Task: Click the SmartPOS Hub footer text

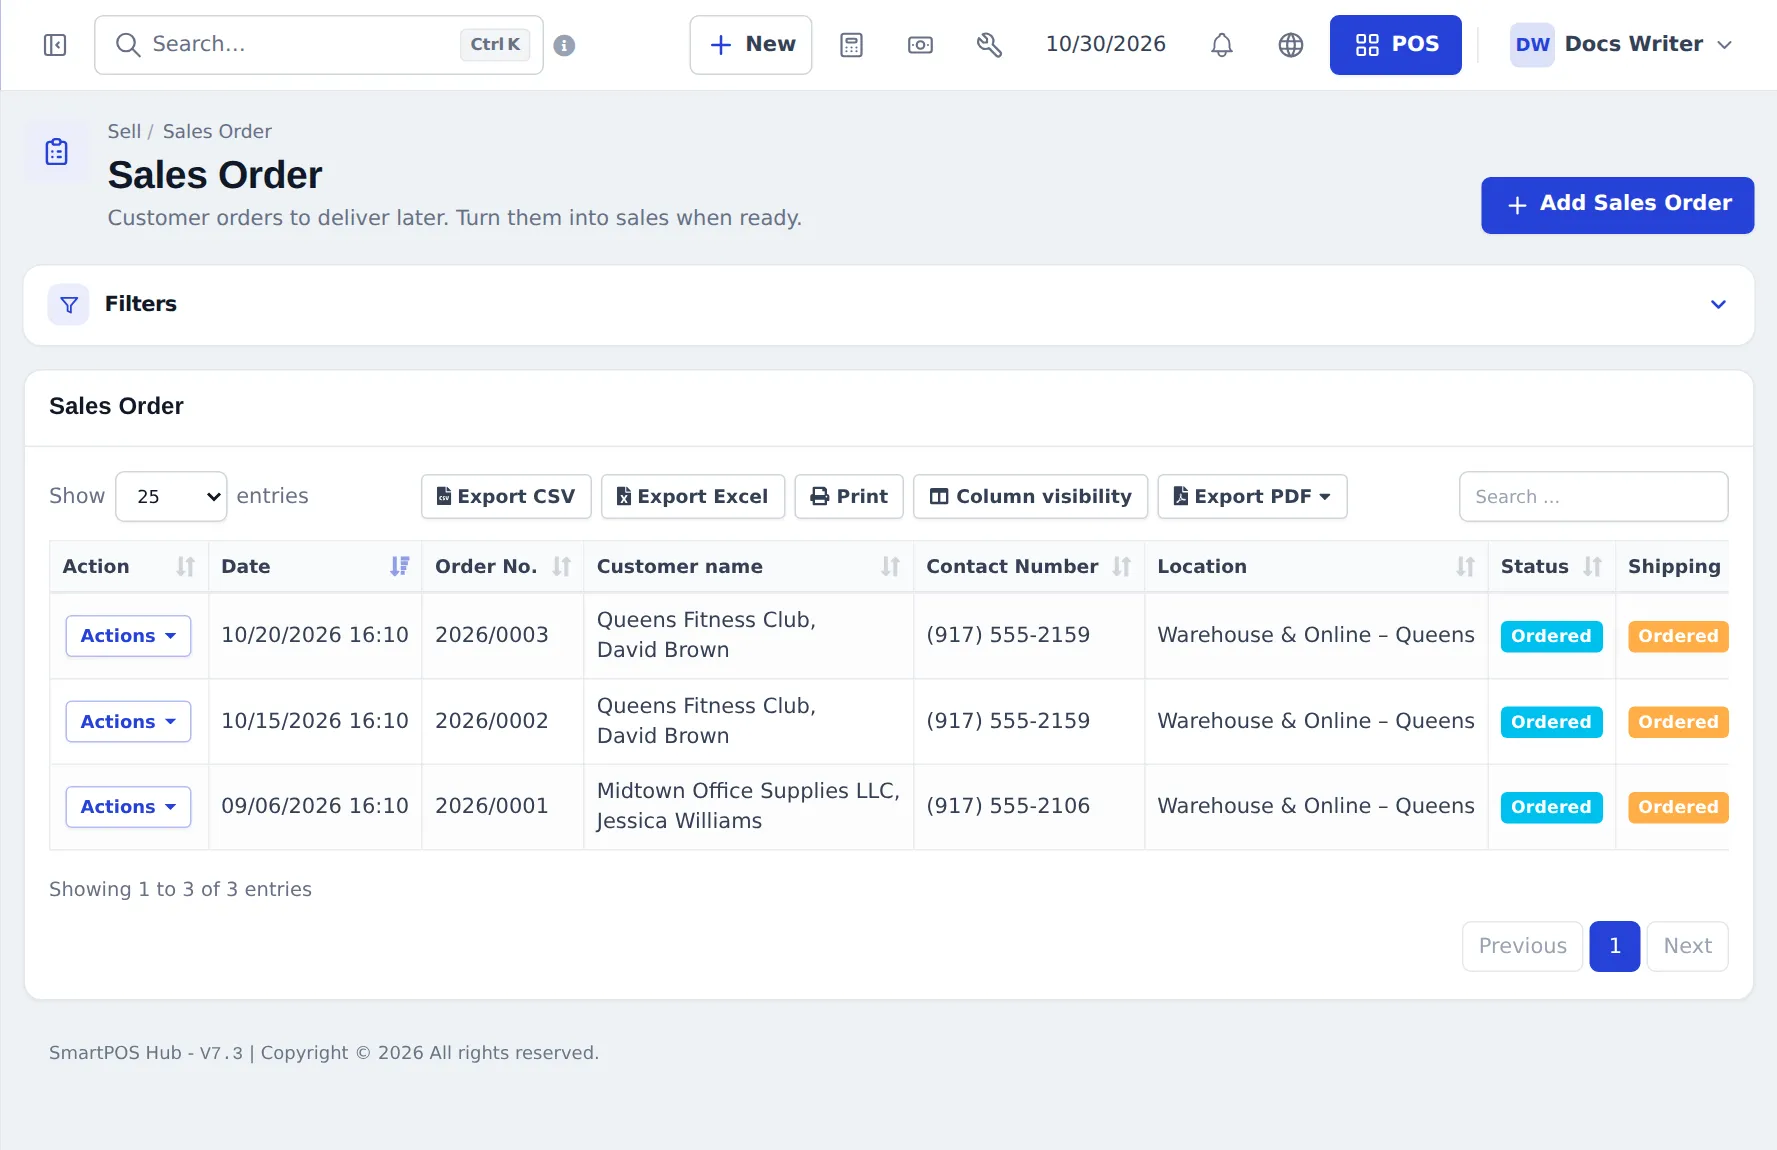Action: point(324,1053)
